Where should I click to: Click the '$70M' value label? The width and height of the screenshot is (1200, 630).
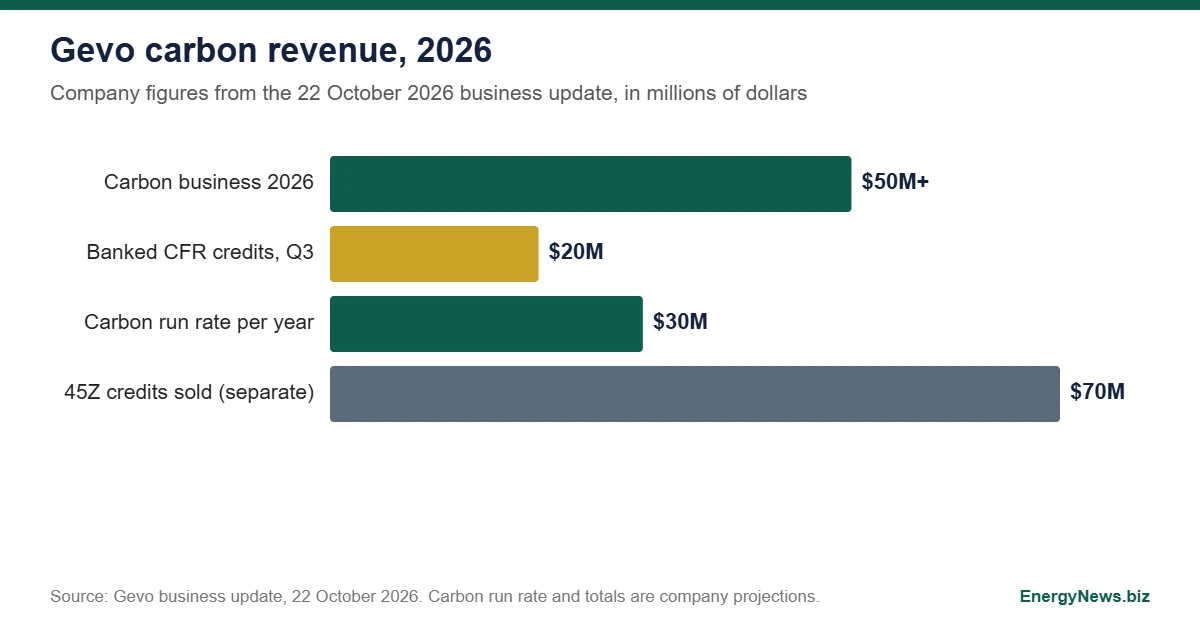click(1097, 392)
